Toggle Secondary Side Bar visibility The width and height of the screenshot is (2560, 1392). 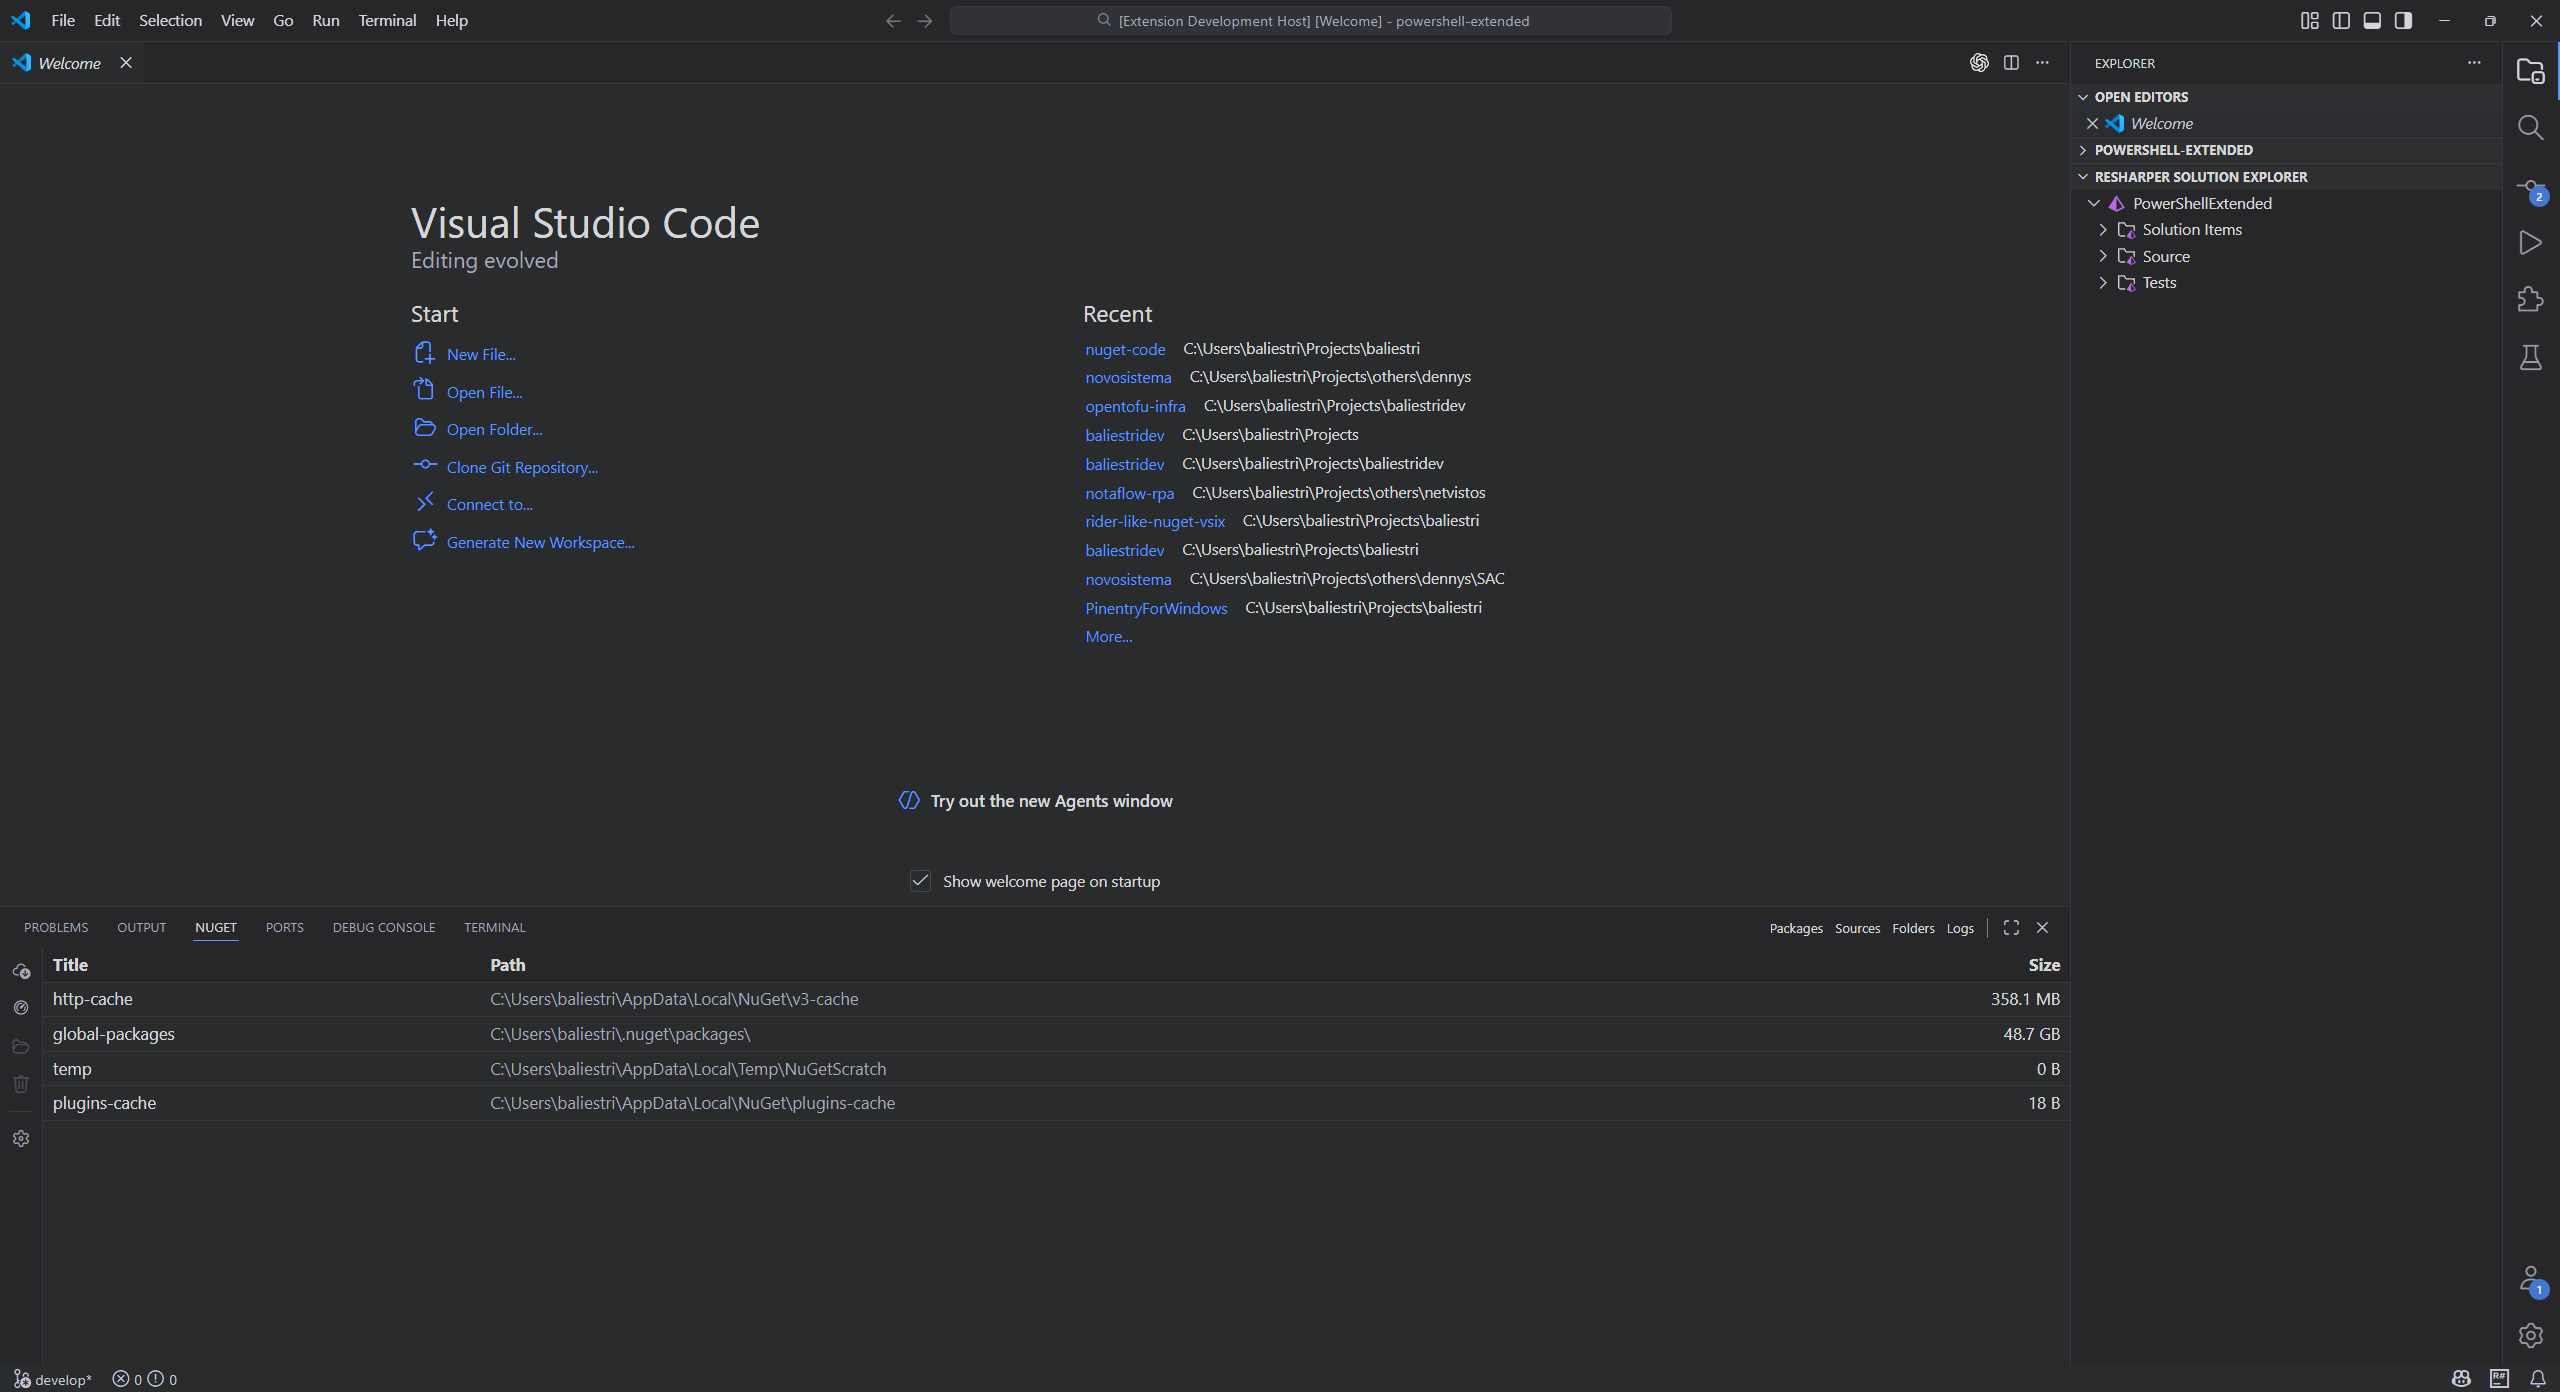point(2403,21)
